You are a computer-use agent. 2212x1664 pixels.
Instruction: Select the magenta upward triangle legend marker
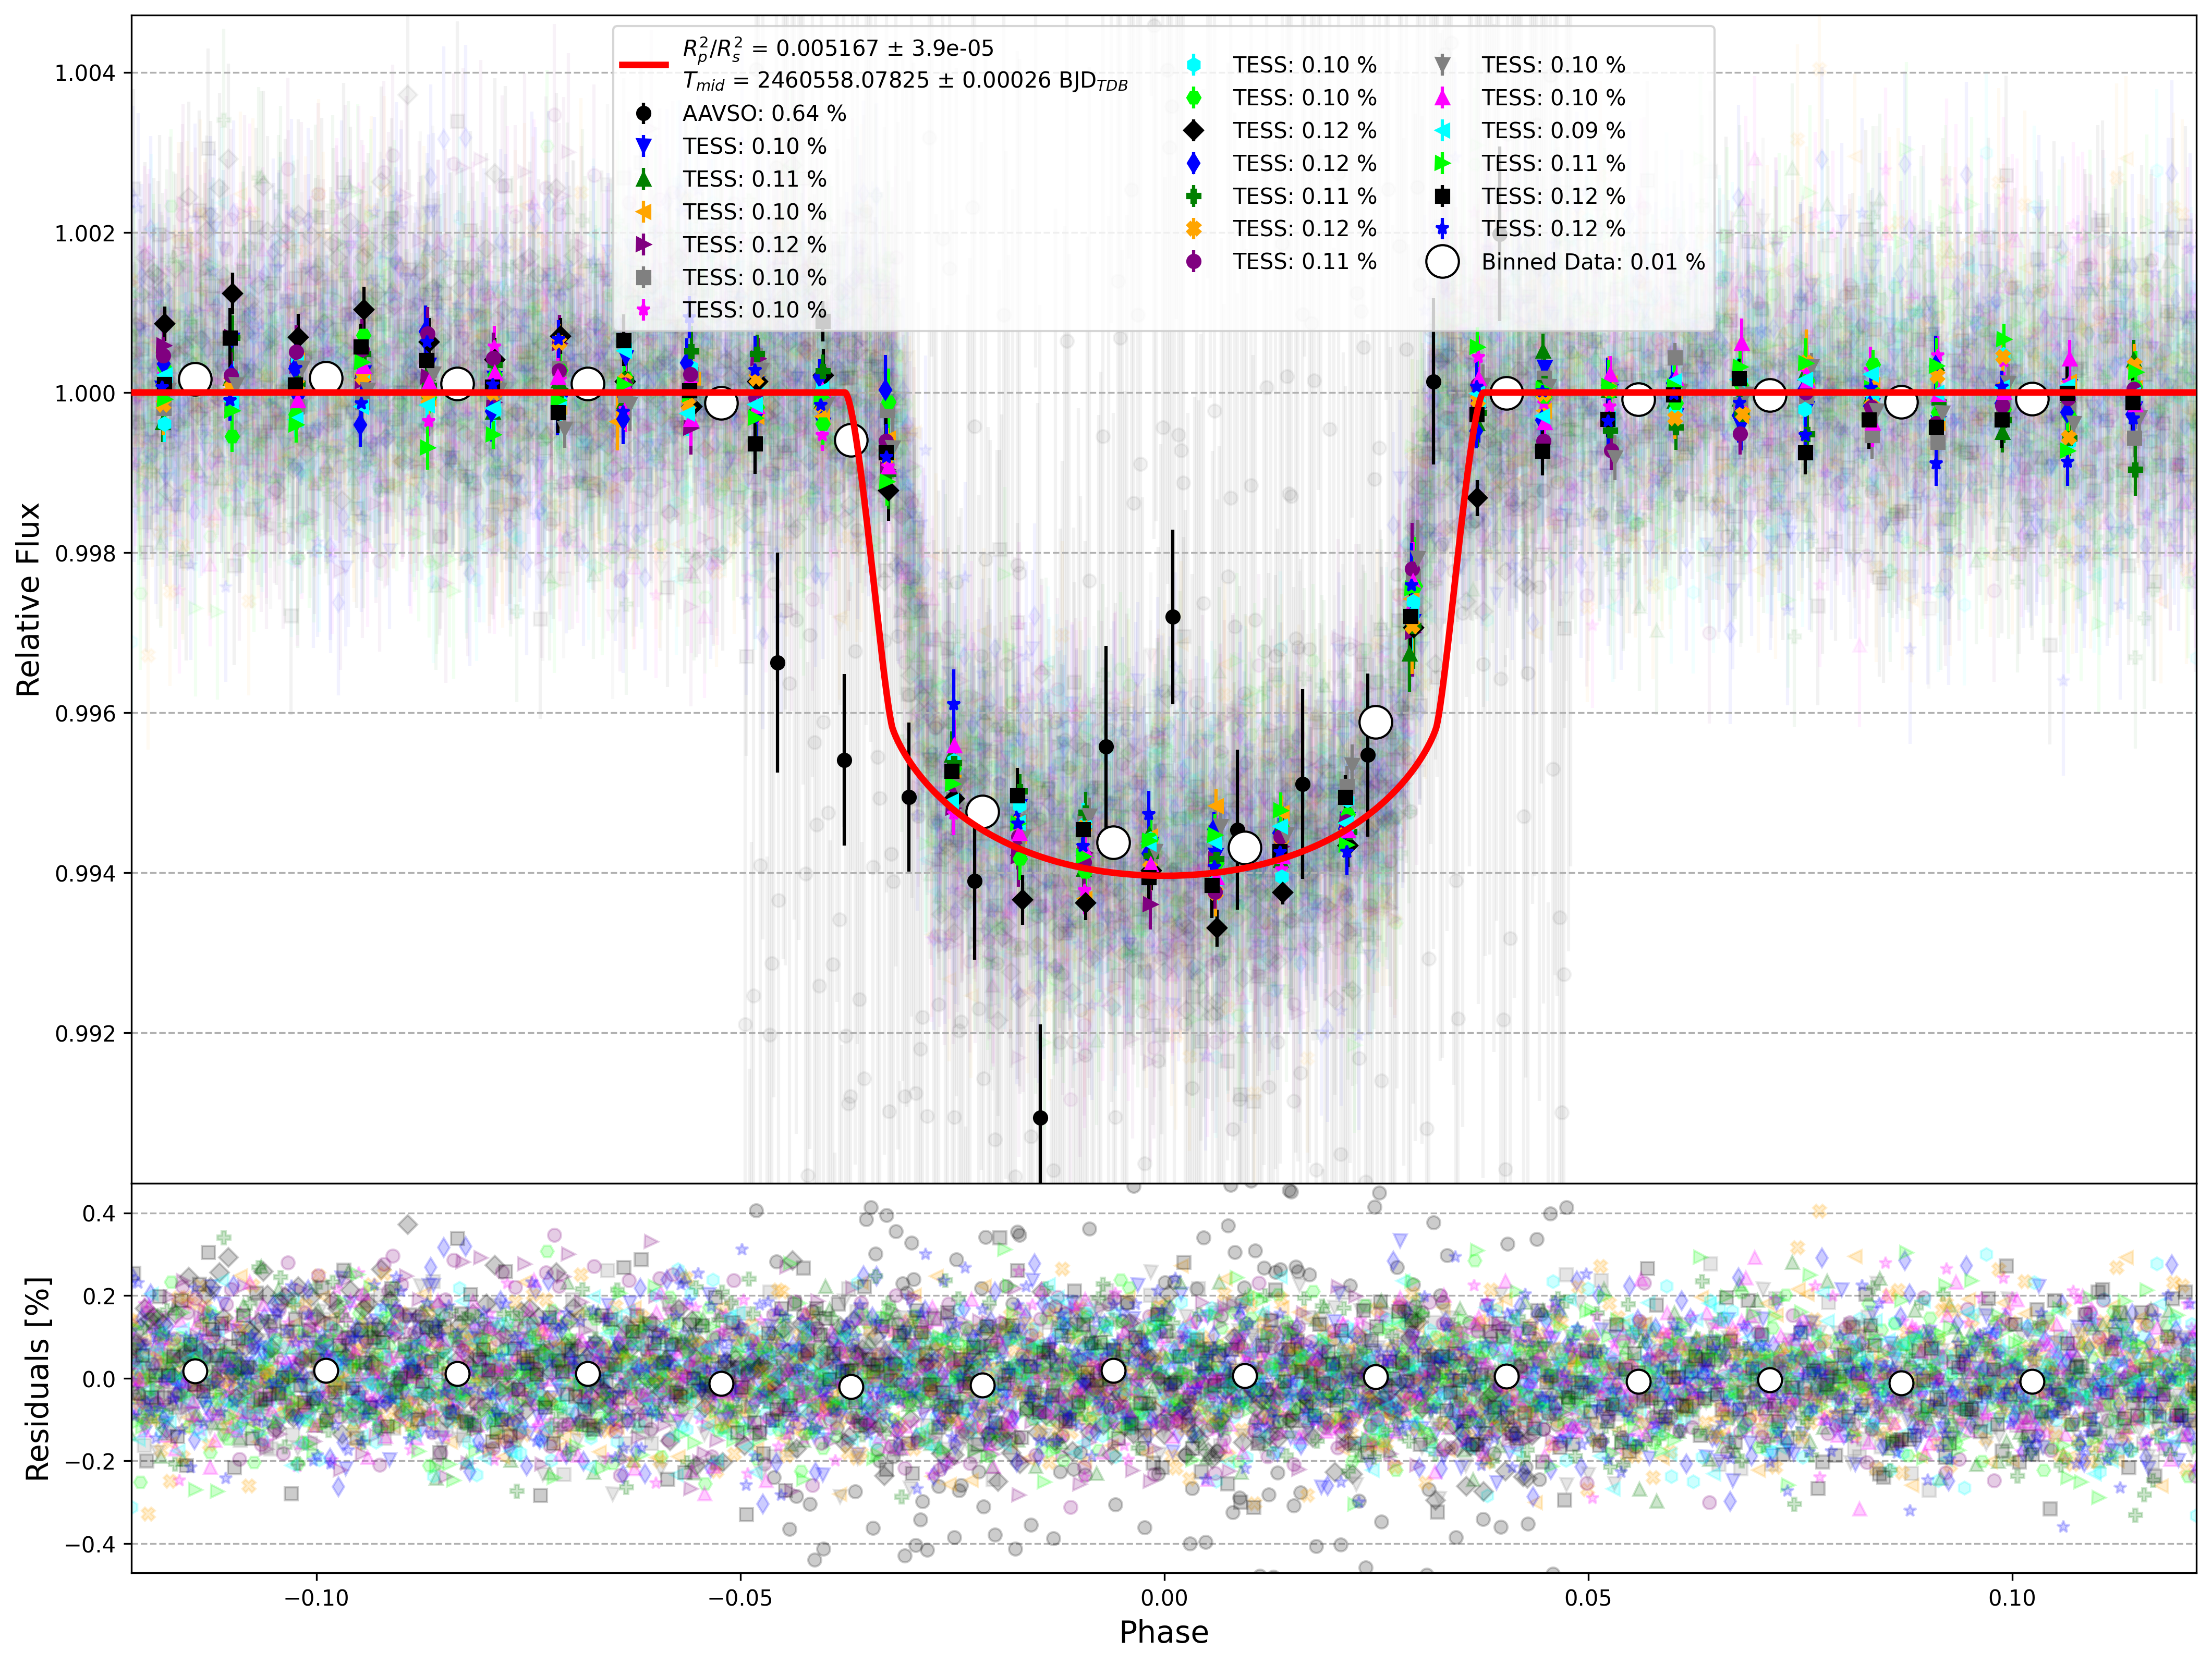click(x=1442, y=98)
